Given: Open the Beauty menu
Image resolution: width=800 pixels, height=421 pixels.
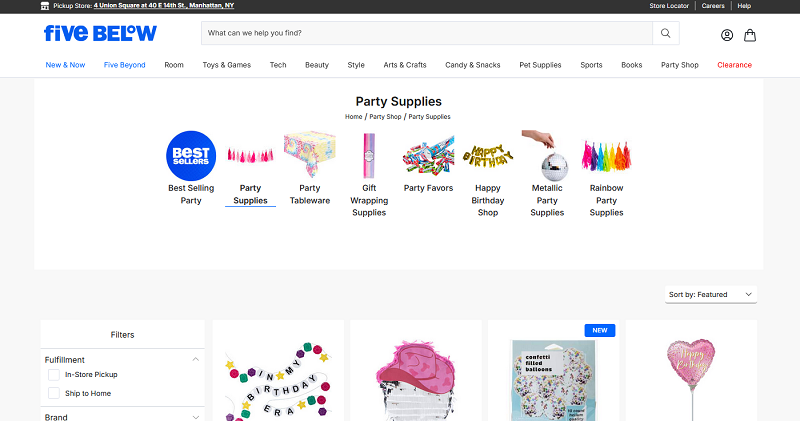Looking at the screenshot, I should [x=317, y=65].
